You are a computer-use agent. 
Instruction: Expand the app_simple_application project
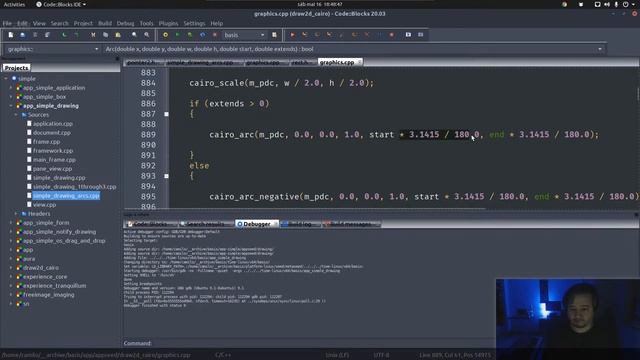[11, 88]
